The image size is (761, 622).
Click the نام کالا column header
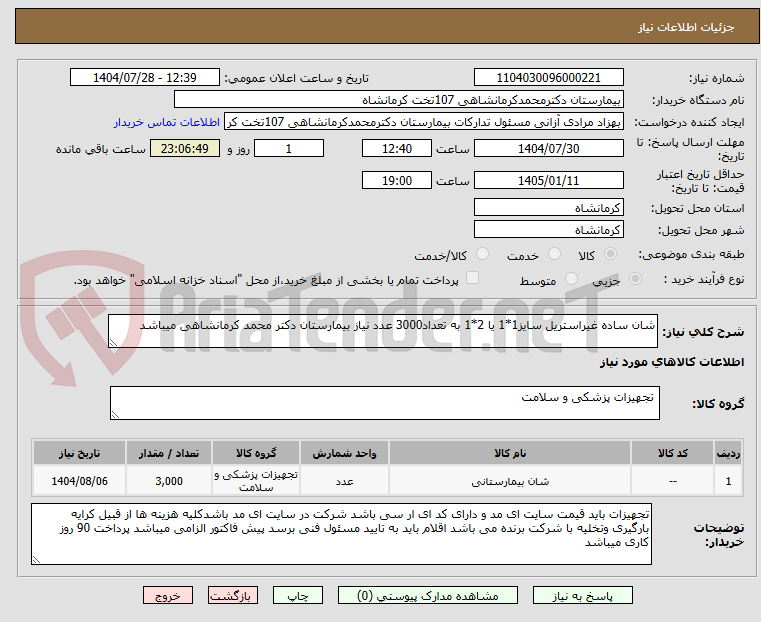point(510,453)
